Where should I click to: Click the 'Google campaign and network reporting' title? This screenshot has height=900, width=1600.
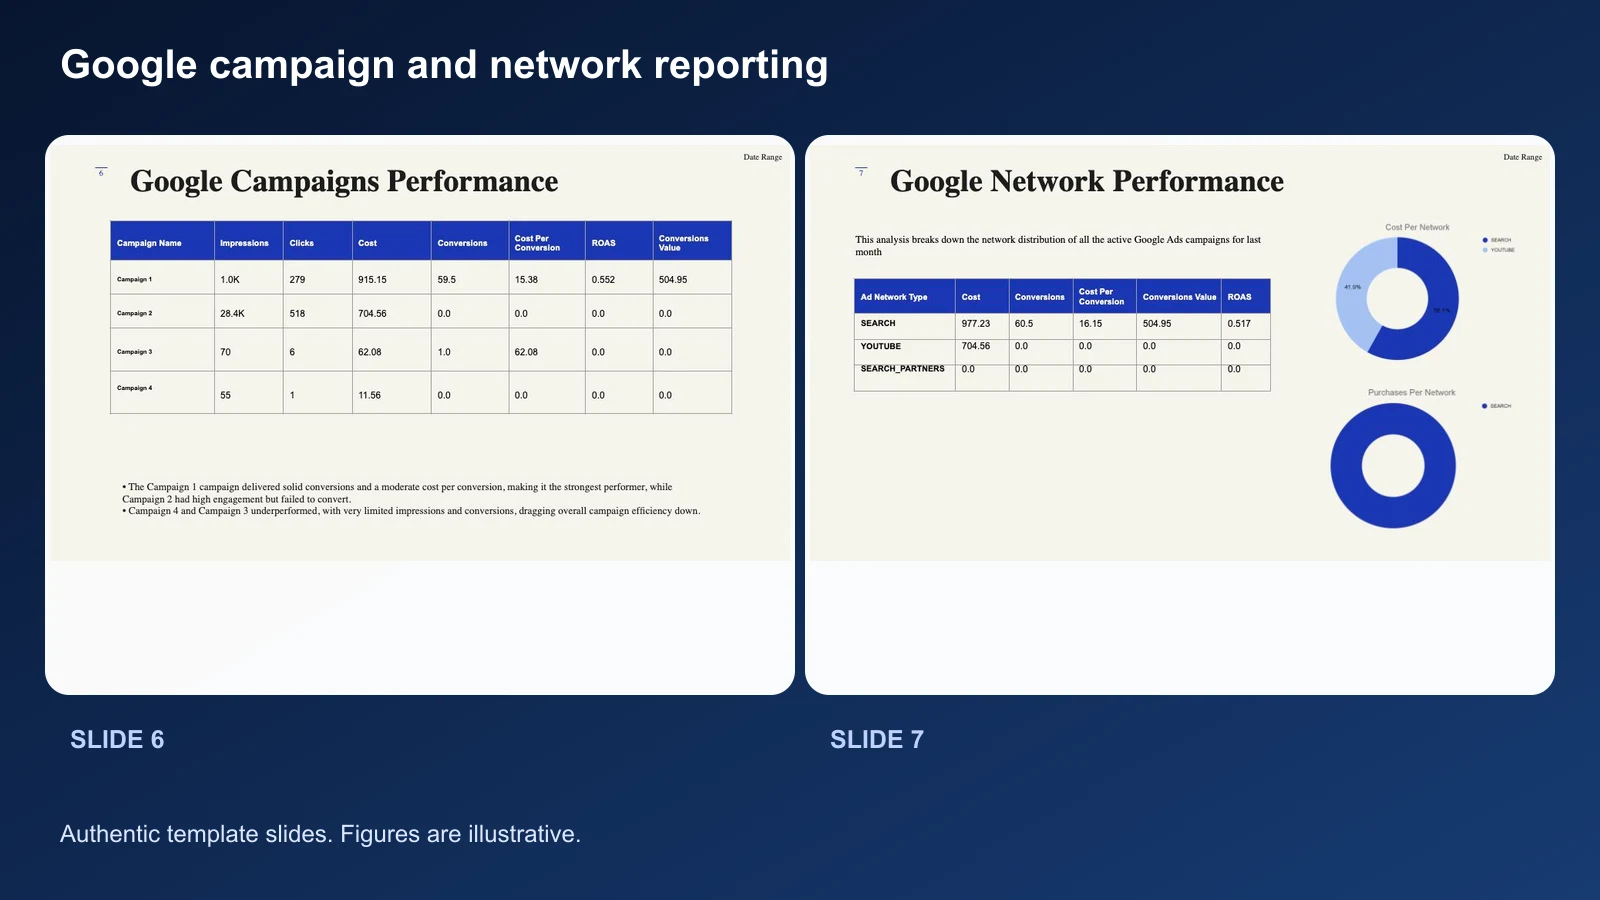click(444, 65)
